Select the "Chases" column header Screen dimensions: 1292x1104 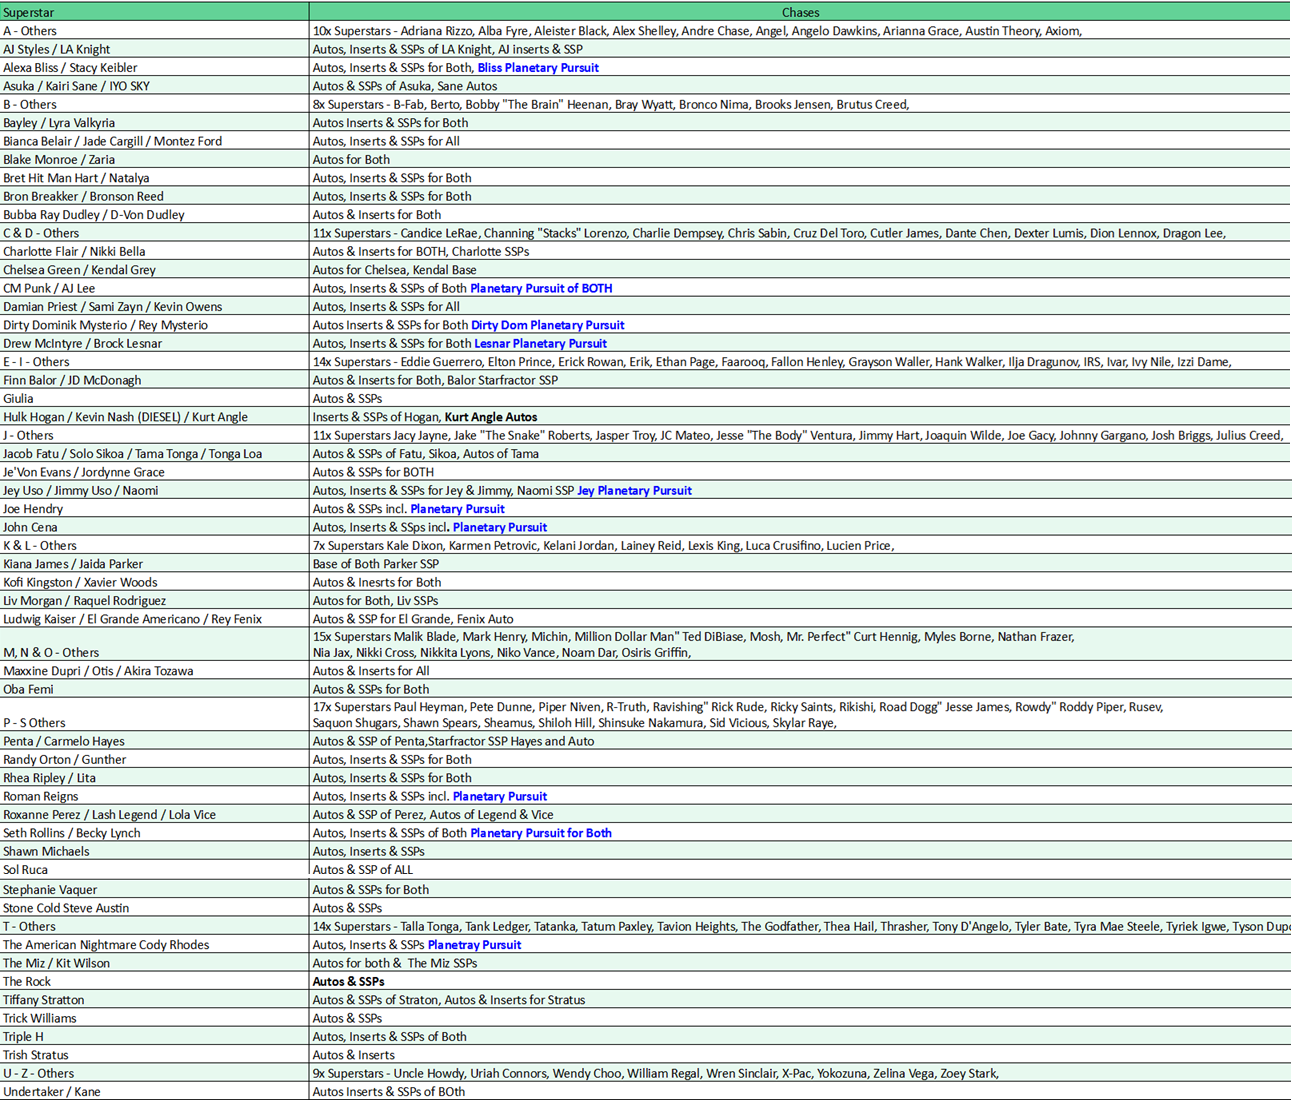[x=800, y=12]
